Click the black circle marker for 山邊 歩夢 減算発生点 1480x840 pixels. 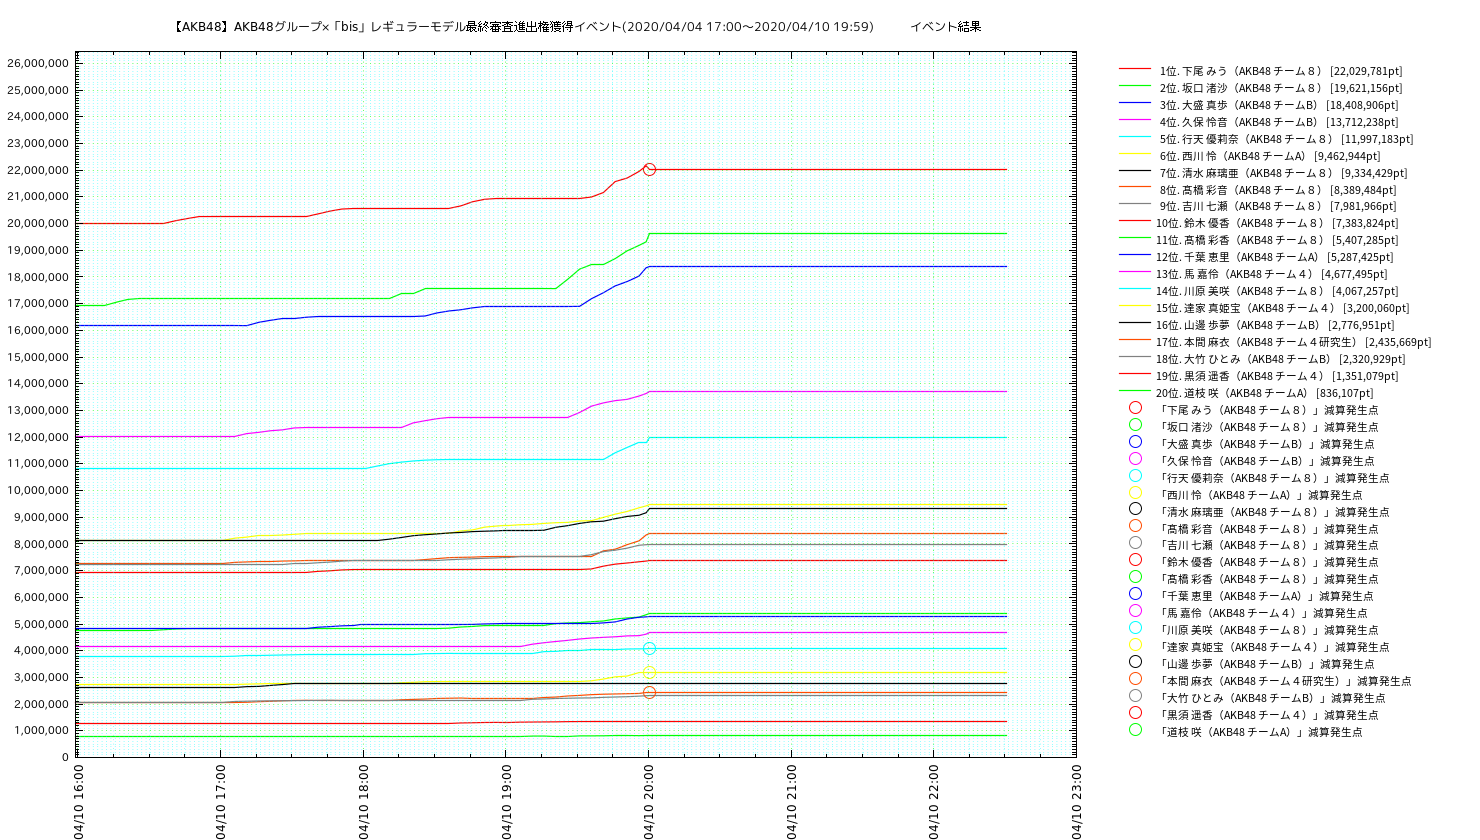click(1135, 662)
